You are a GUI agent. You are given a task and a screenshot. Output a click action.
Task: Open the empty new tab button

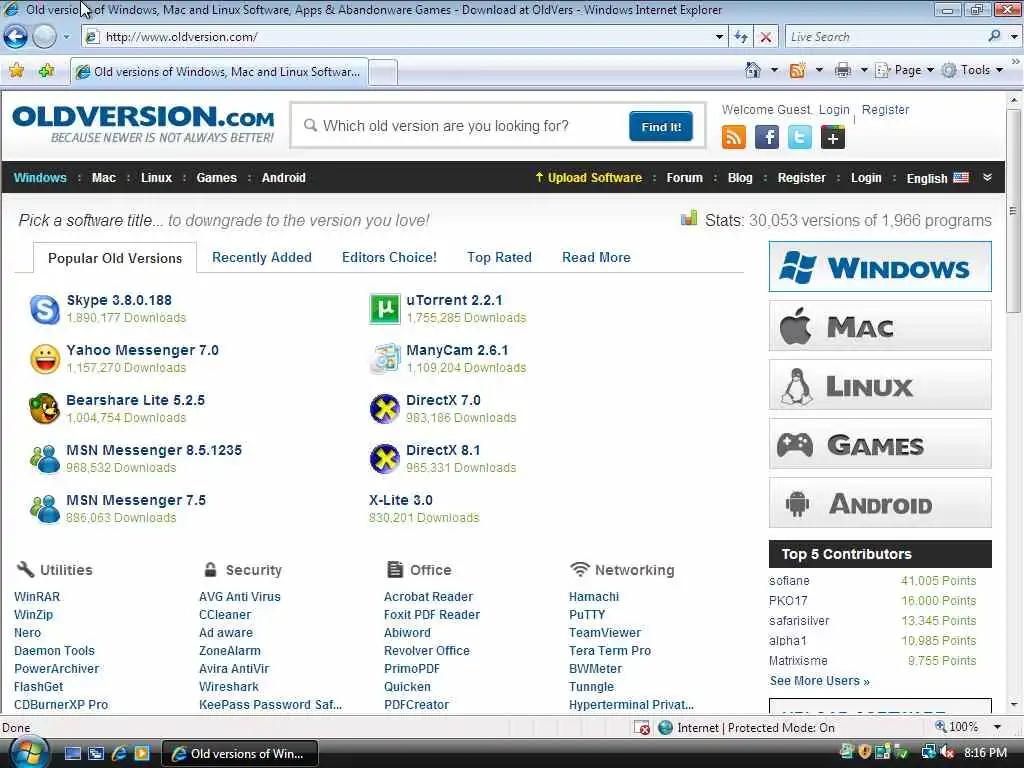[383, 72]
